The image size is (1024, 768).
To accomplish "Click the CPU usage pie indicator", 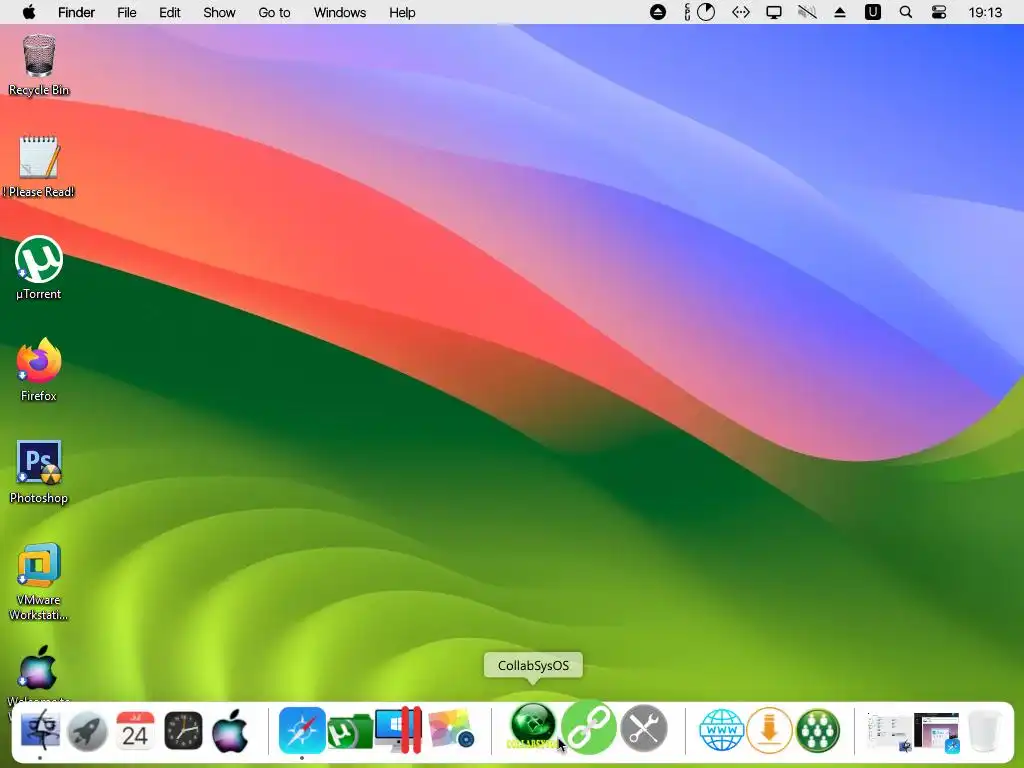I will coord(705,12).
